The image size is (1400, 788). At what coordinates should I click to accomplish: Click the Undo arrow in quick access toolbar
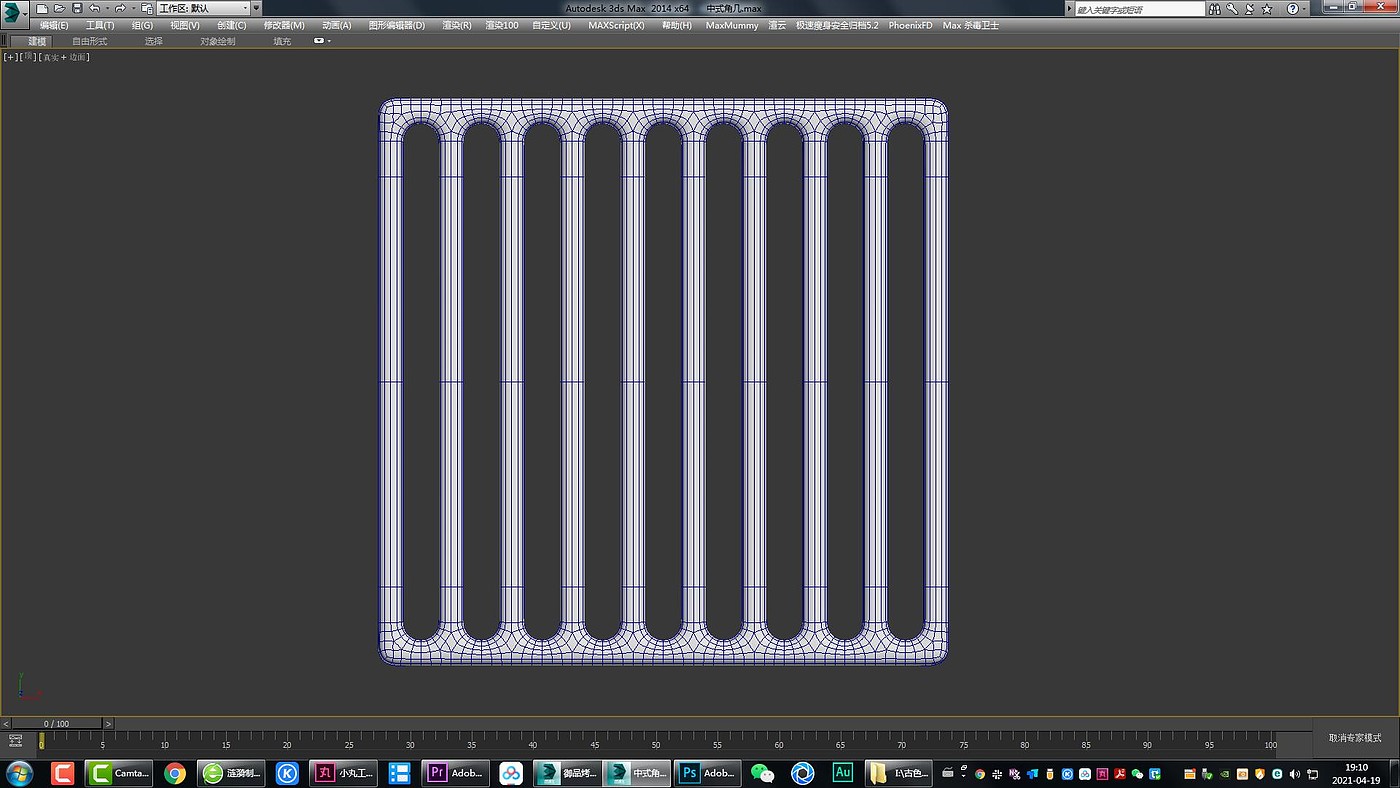94,8
